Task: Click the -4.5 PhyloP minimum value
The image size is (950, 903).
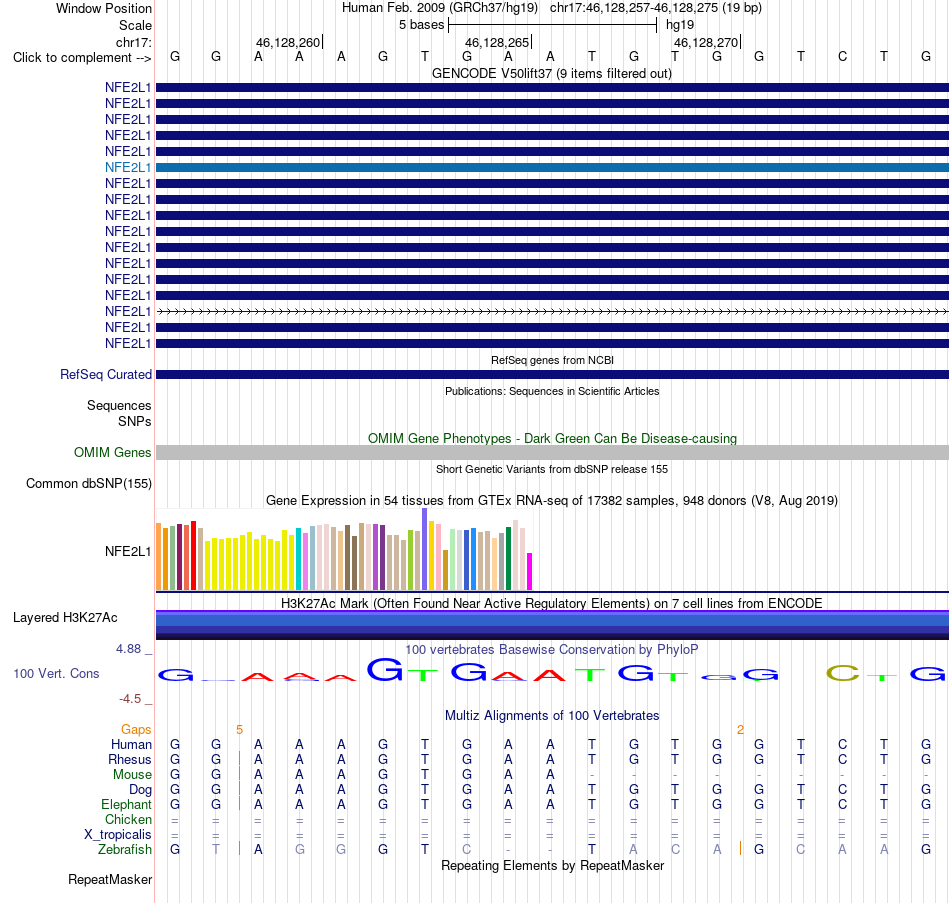Action: pos(130,699)
